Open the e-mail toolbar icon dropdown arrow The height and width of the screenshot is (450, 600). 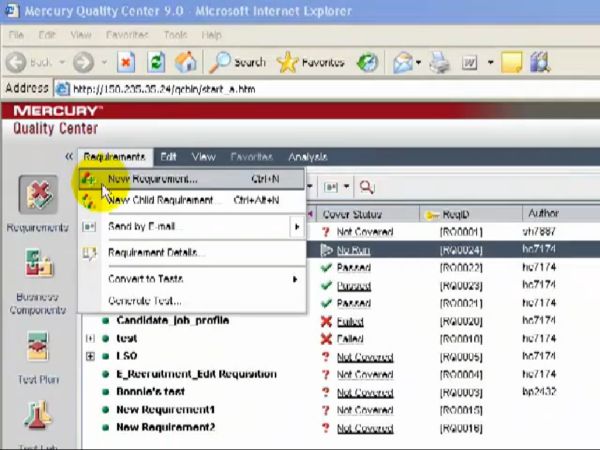(x=347, y=186)
